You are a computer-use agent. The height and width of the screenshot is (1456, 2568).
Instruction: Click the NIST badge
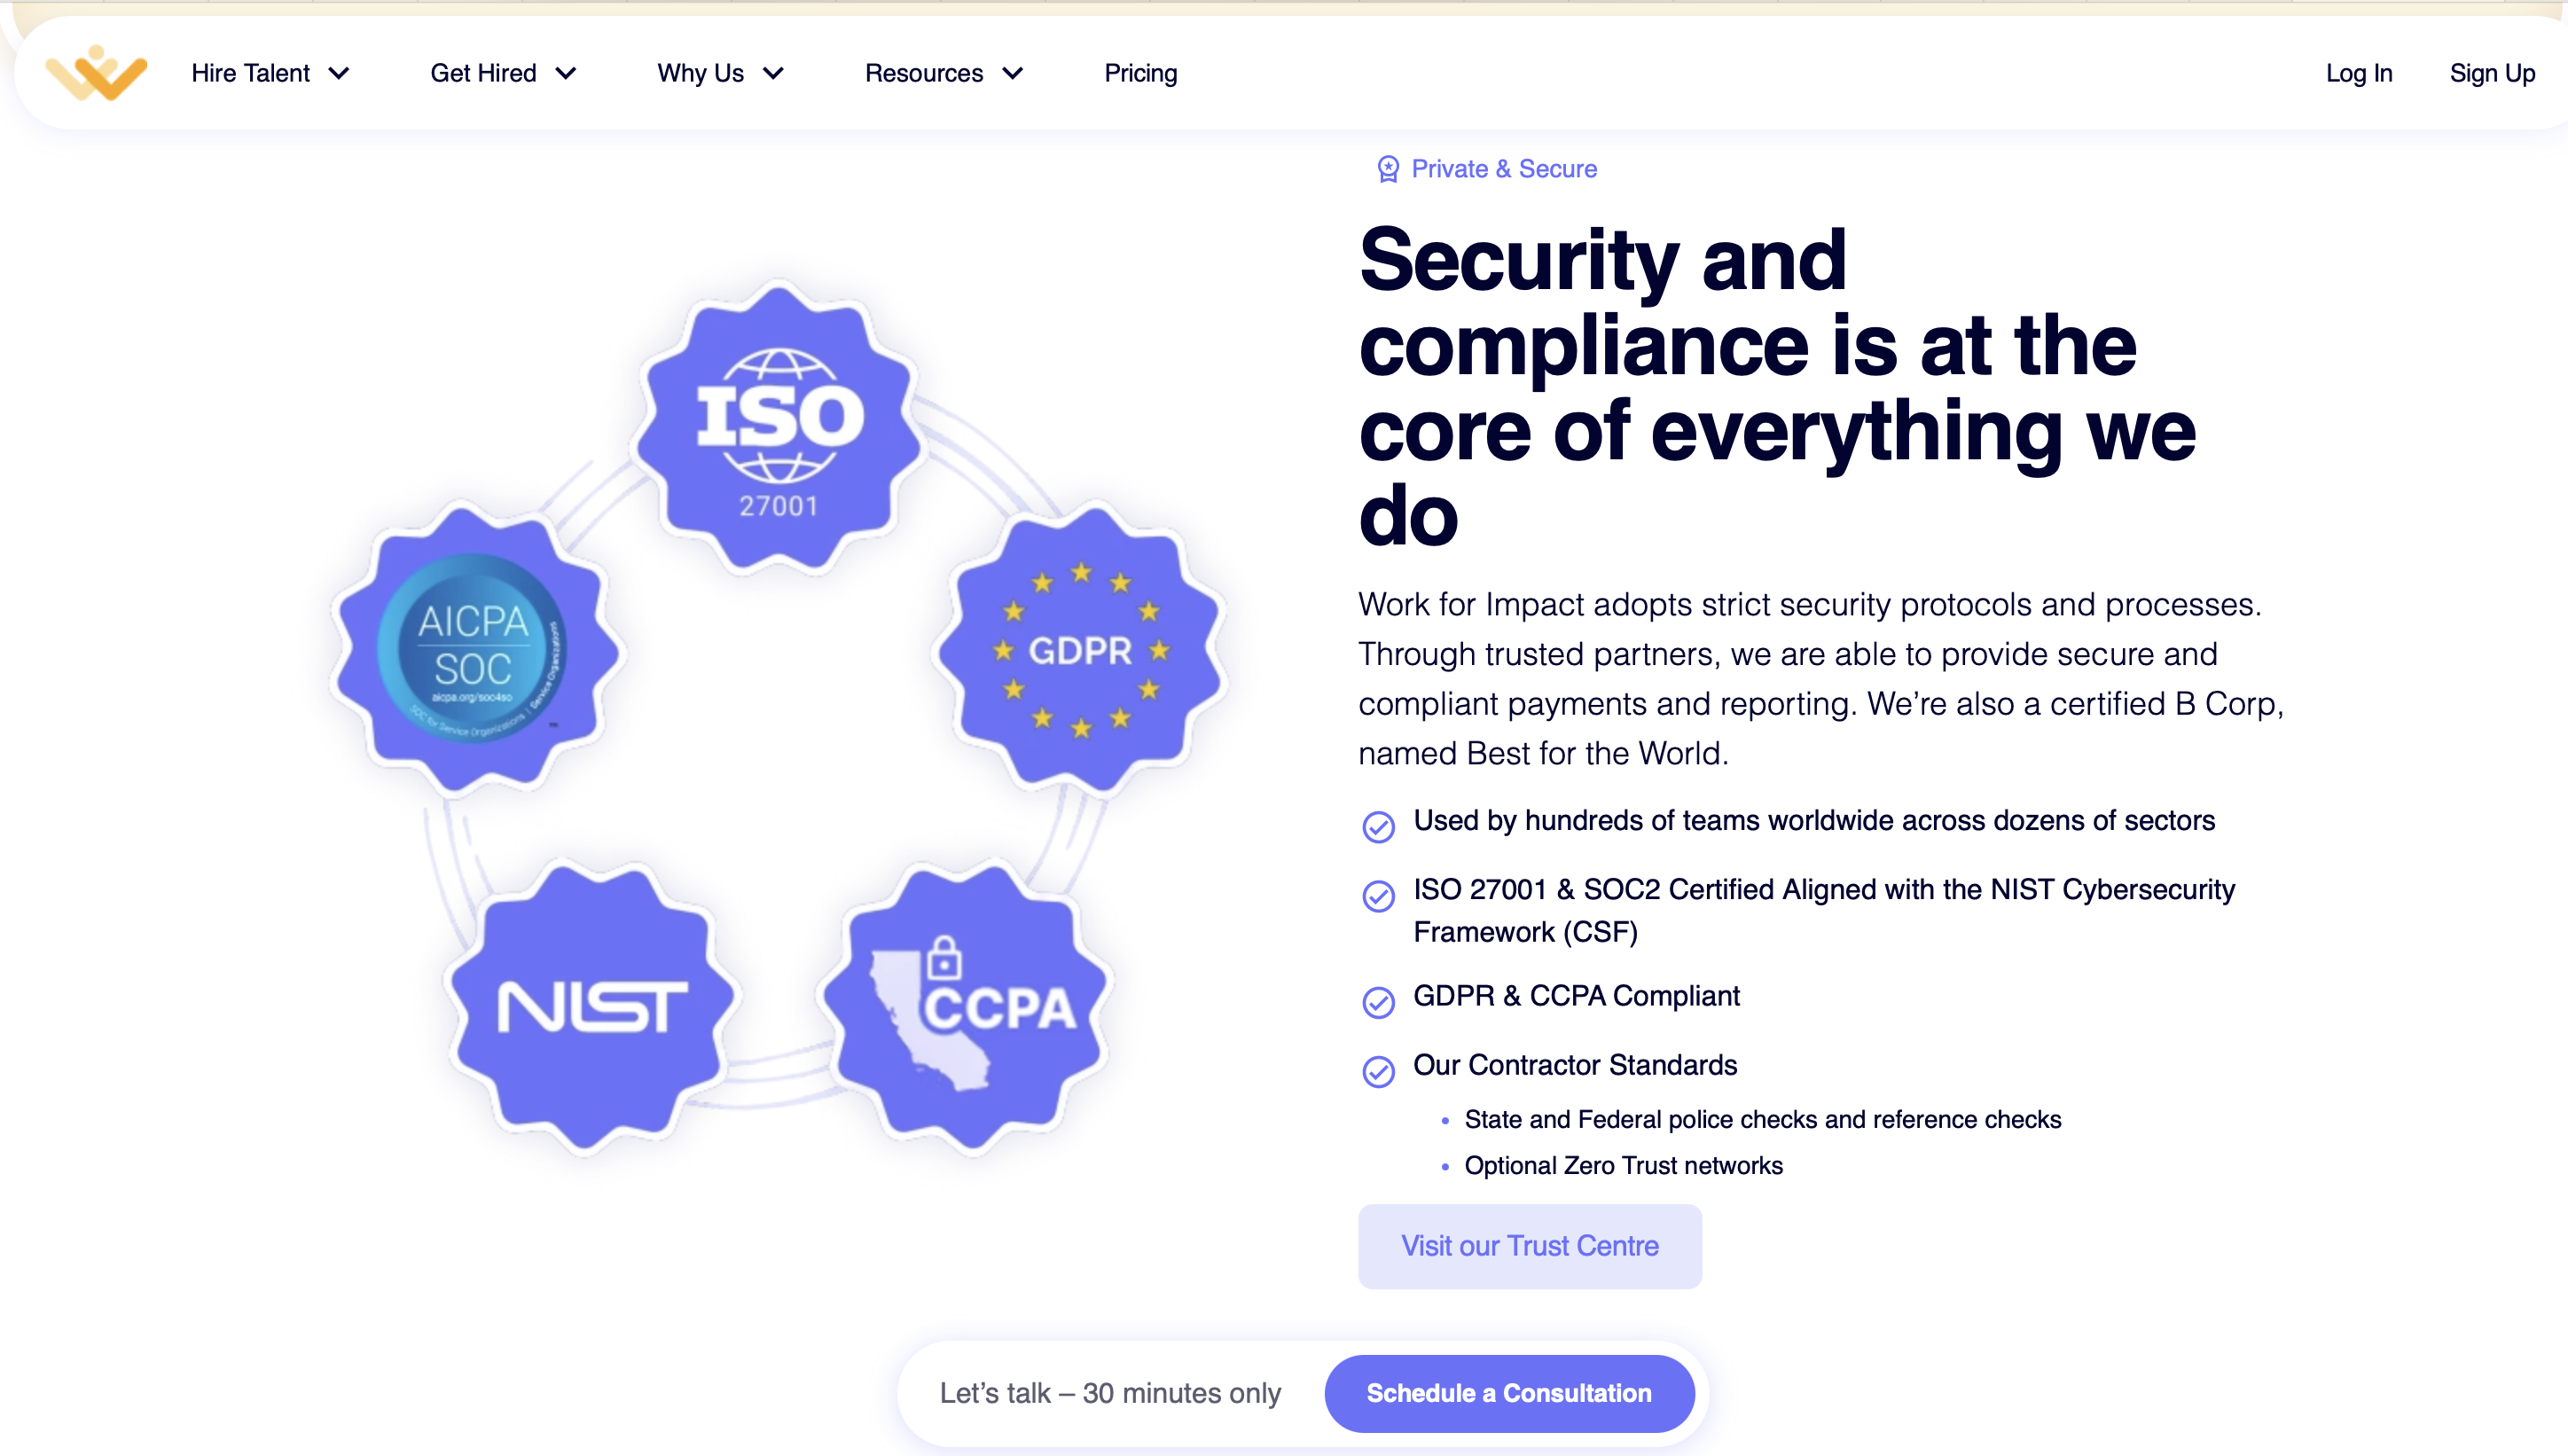coord(592,1005)
